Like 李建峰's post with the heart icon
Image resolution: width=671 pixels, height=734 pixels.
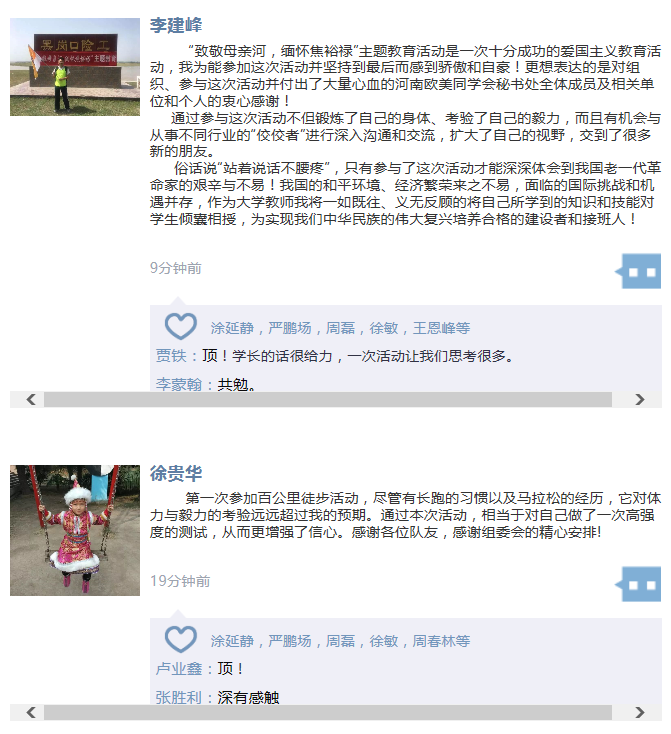pos(181,326)
